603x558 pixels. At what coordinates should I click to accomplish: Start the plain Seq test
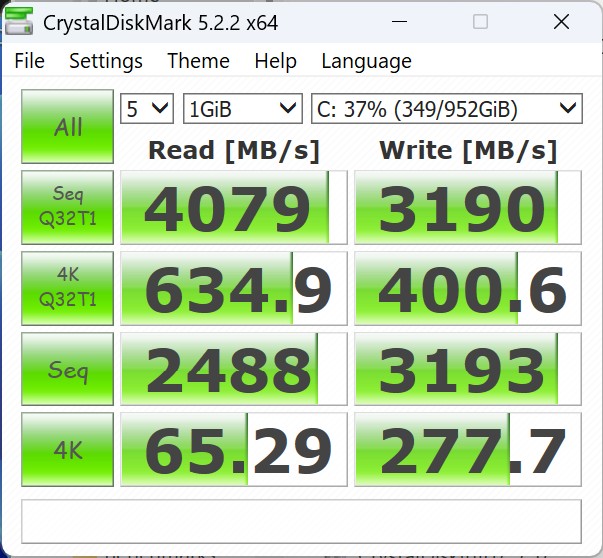click(67, 369)
